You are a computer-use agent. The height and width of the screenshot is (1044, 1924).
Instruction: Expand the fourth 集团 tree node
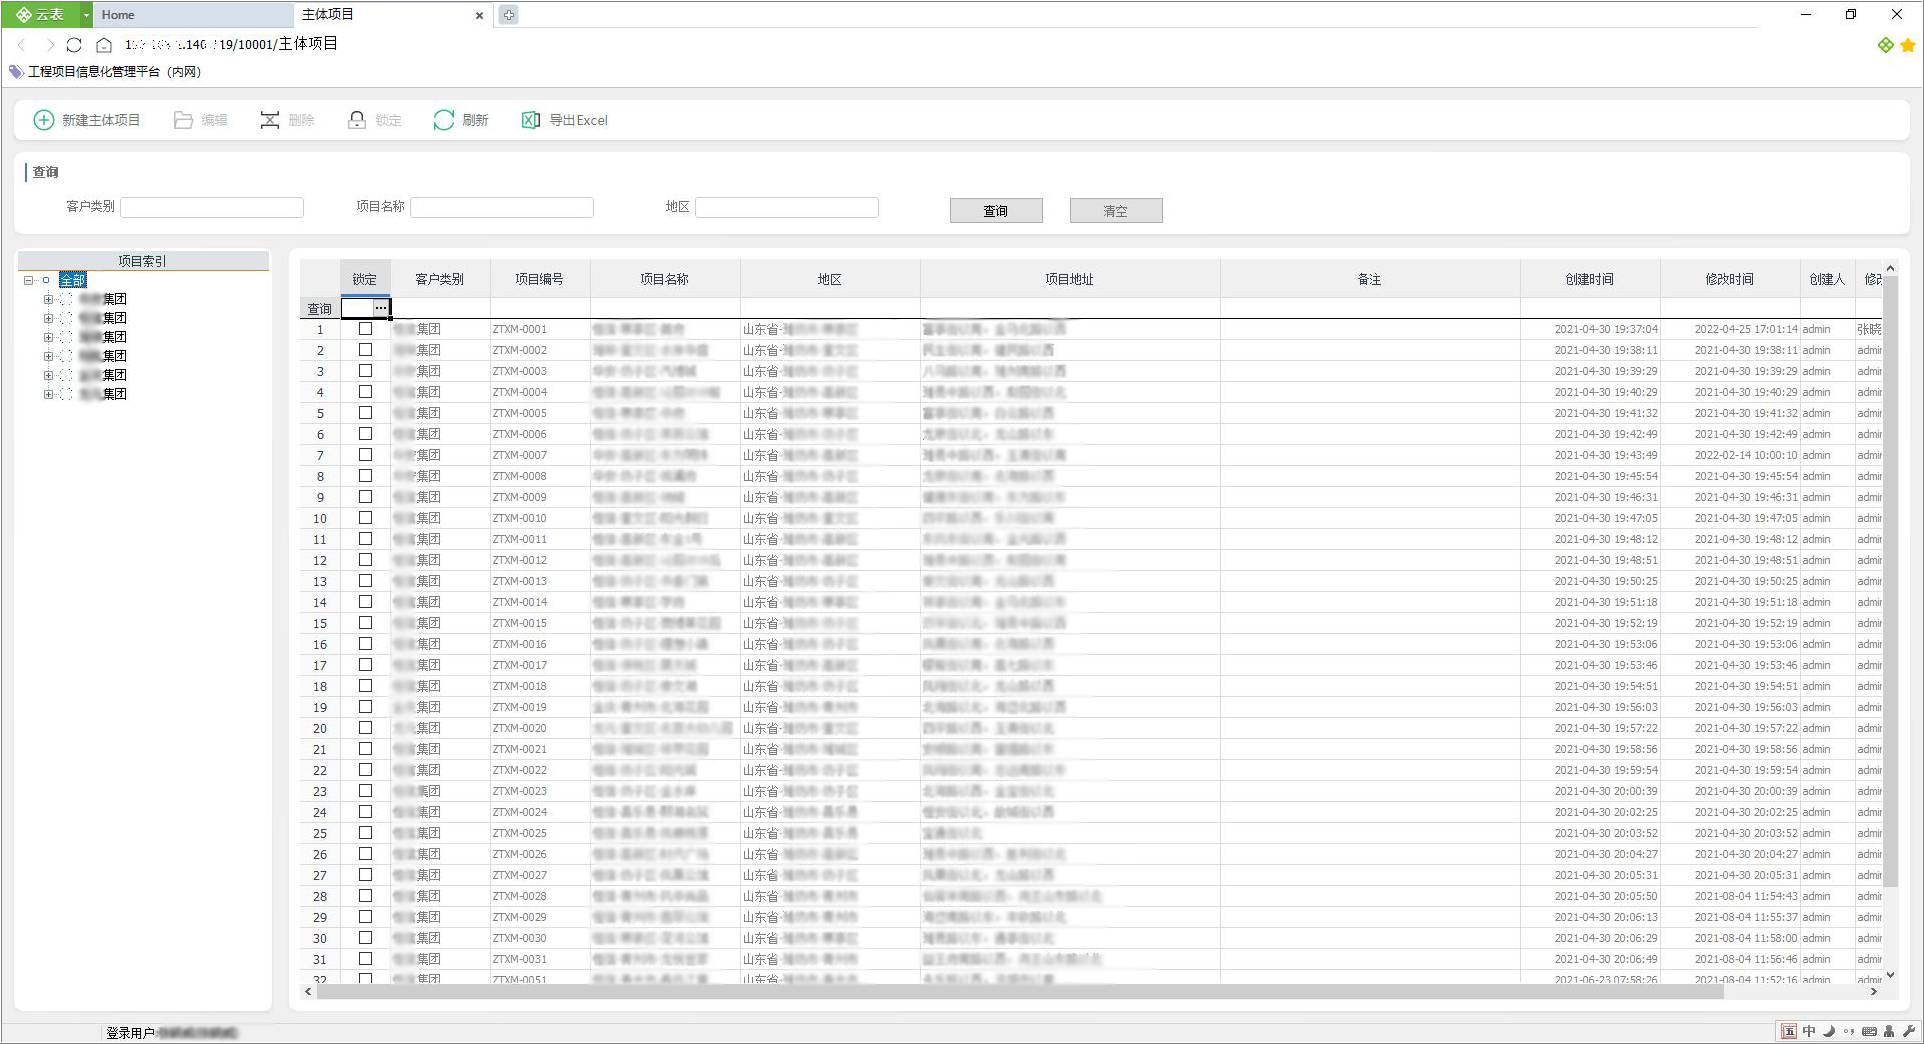(x=47, y=356)
